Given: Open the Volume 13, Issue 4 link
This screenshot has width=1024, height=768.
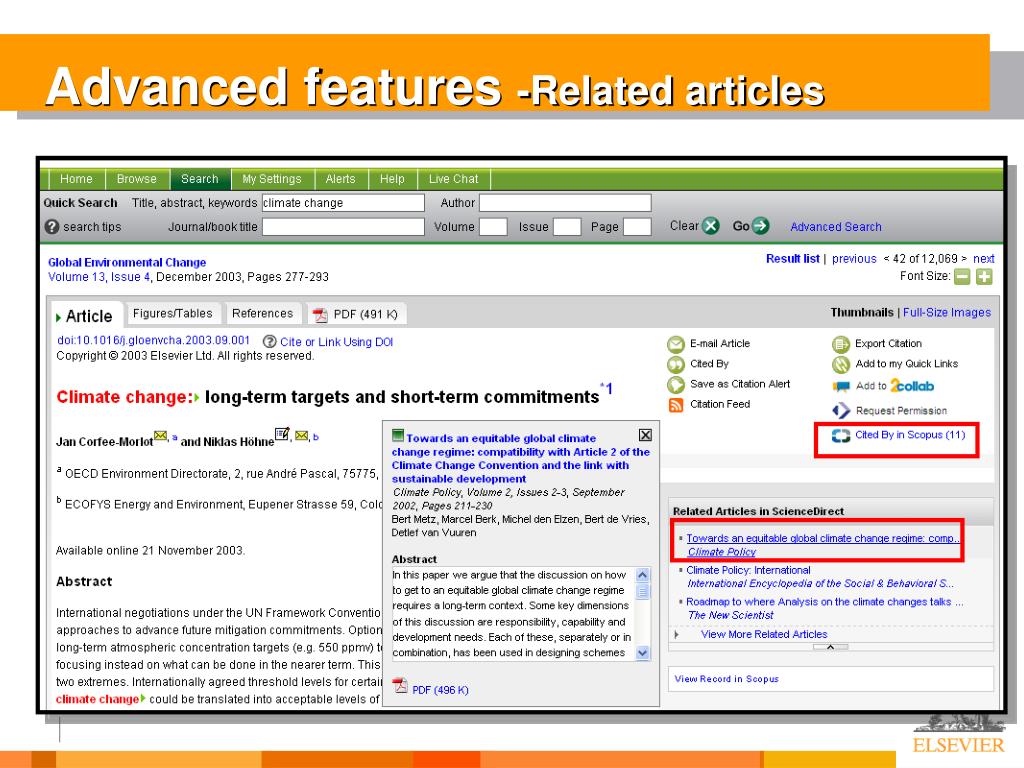Looking at the screenshot, I should 99,277.
